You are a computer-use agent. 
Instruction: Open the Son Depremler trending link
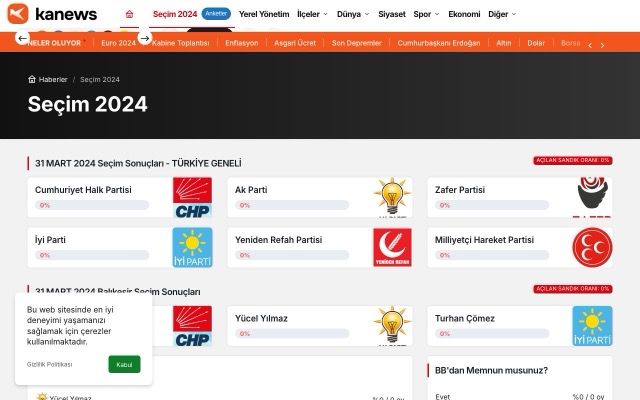coord(356,43)
